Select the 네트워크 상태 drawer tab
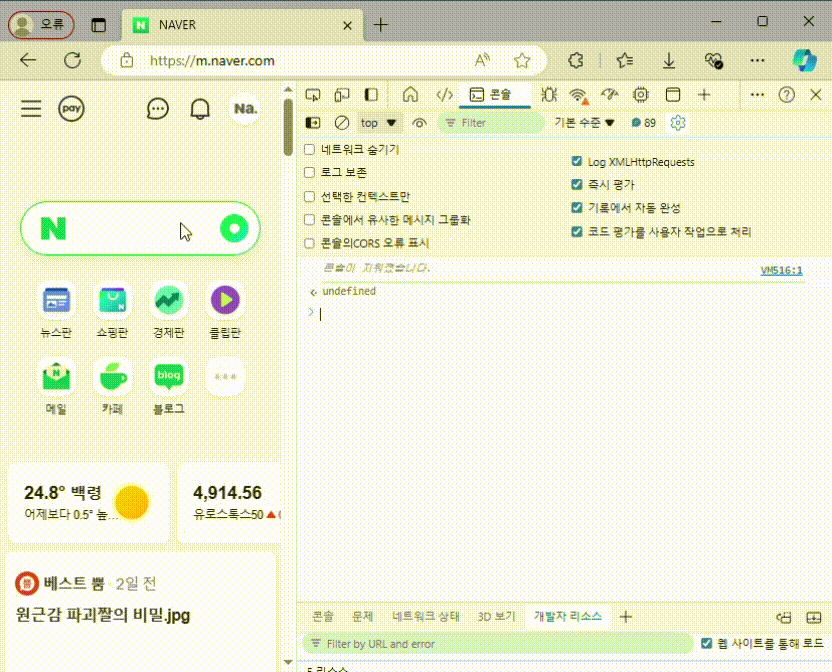 coord(426,617)
